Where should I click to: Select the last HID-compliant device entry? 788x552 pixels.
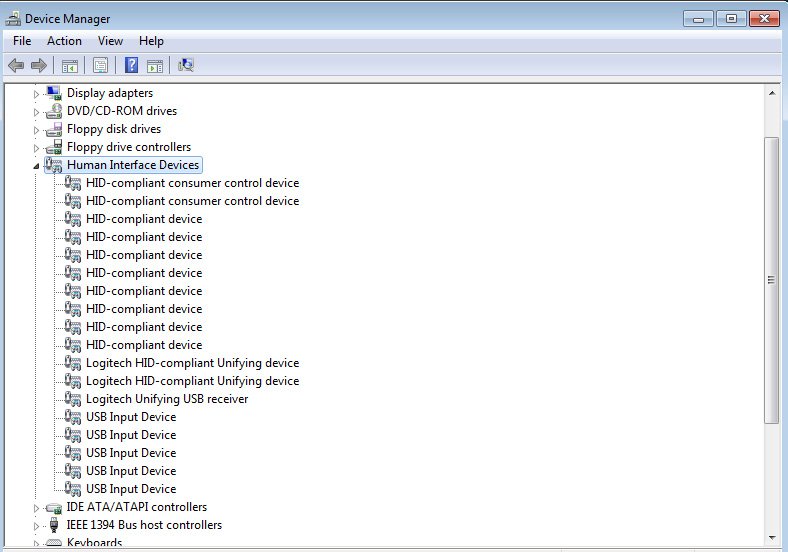tap(144, 345)
